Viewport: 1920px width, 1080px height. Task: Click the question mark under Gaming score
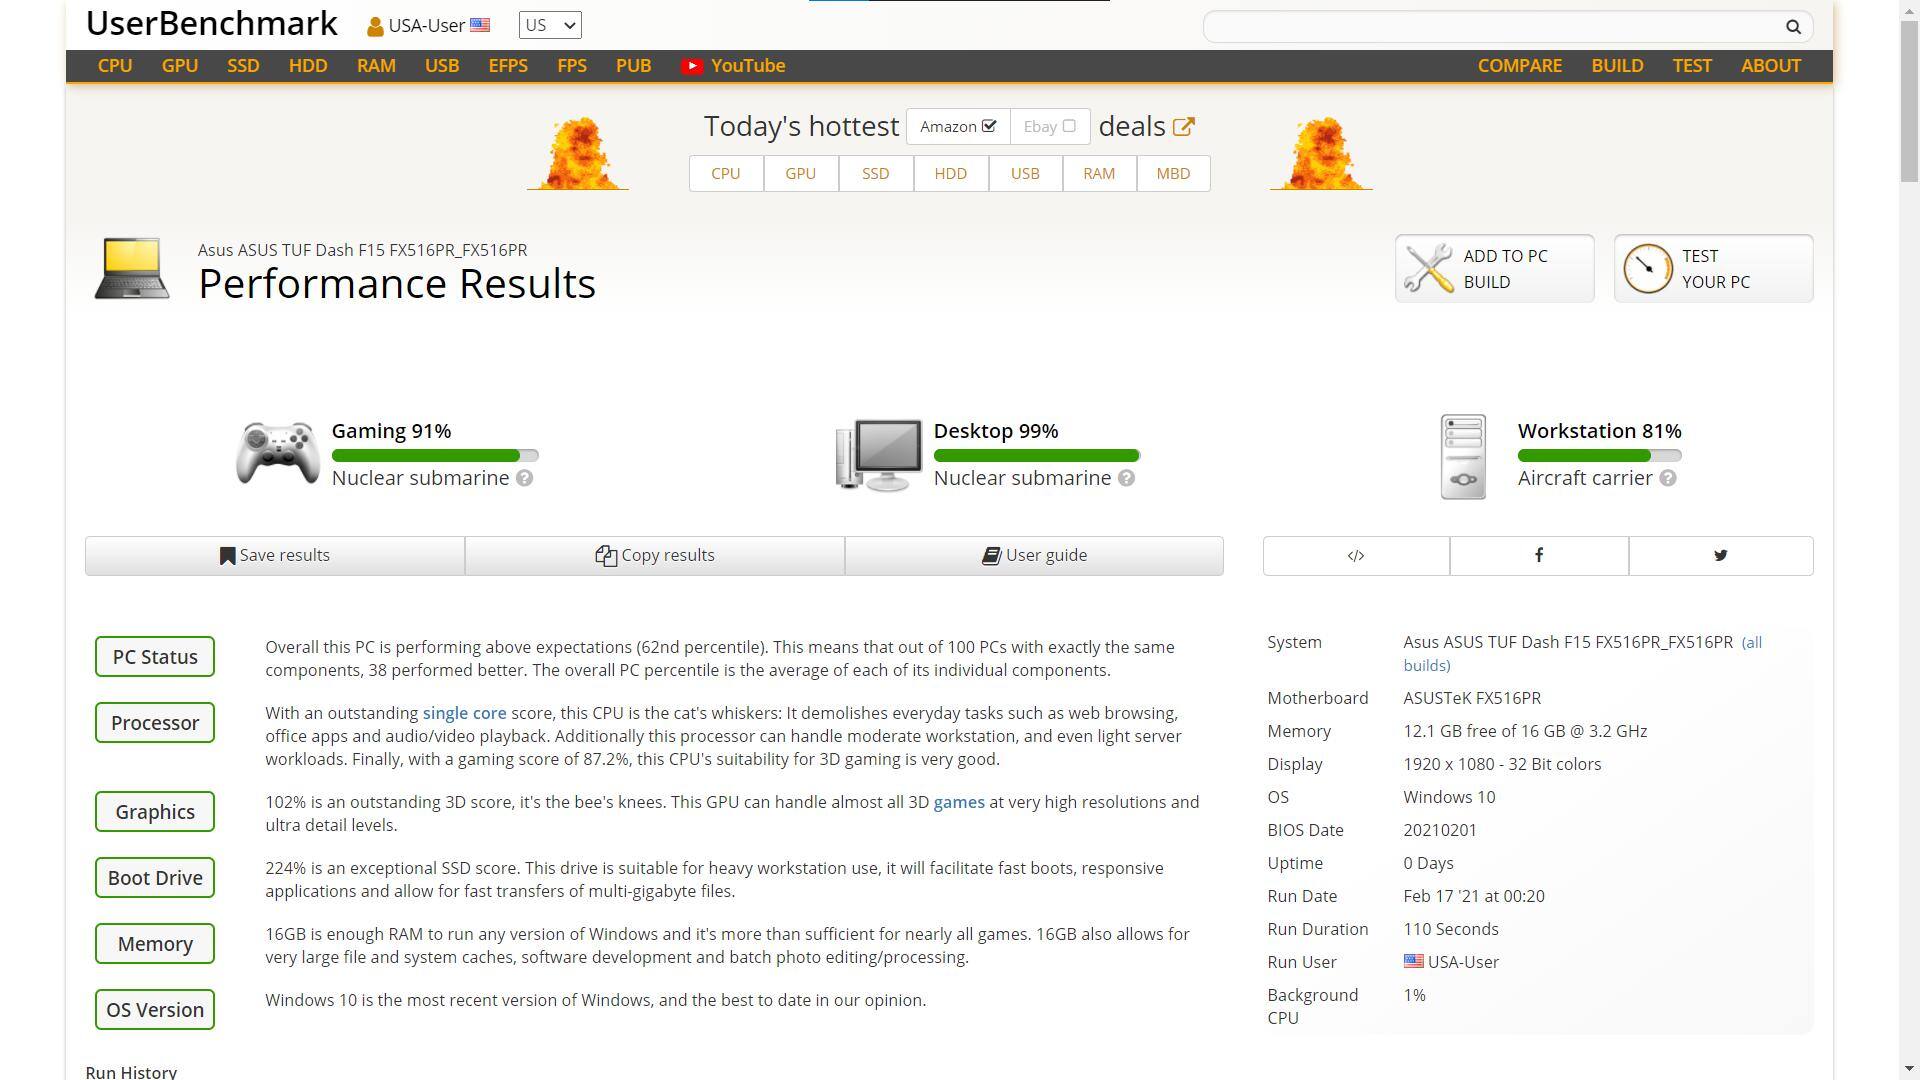(524, 478)
